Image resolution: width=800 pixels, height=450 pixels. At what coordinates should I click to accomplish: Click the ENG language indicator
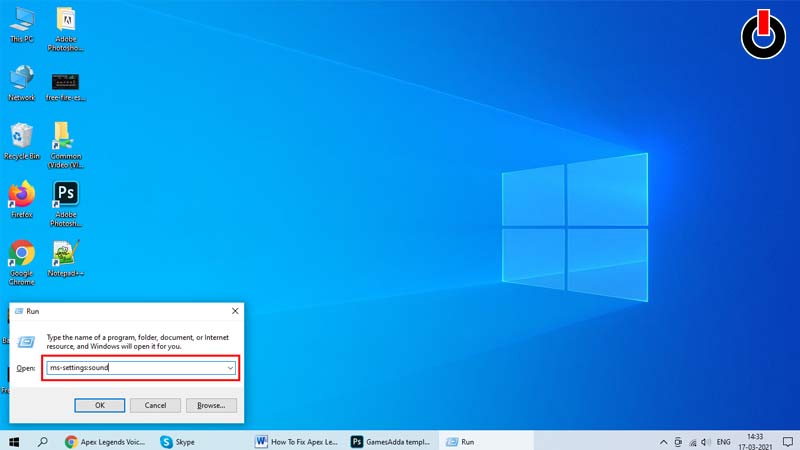pyautogui.click(x=723, y=442)
